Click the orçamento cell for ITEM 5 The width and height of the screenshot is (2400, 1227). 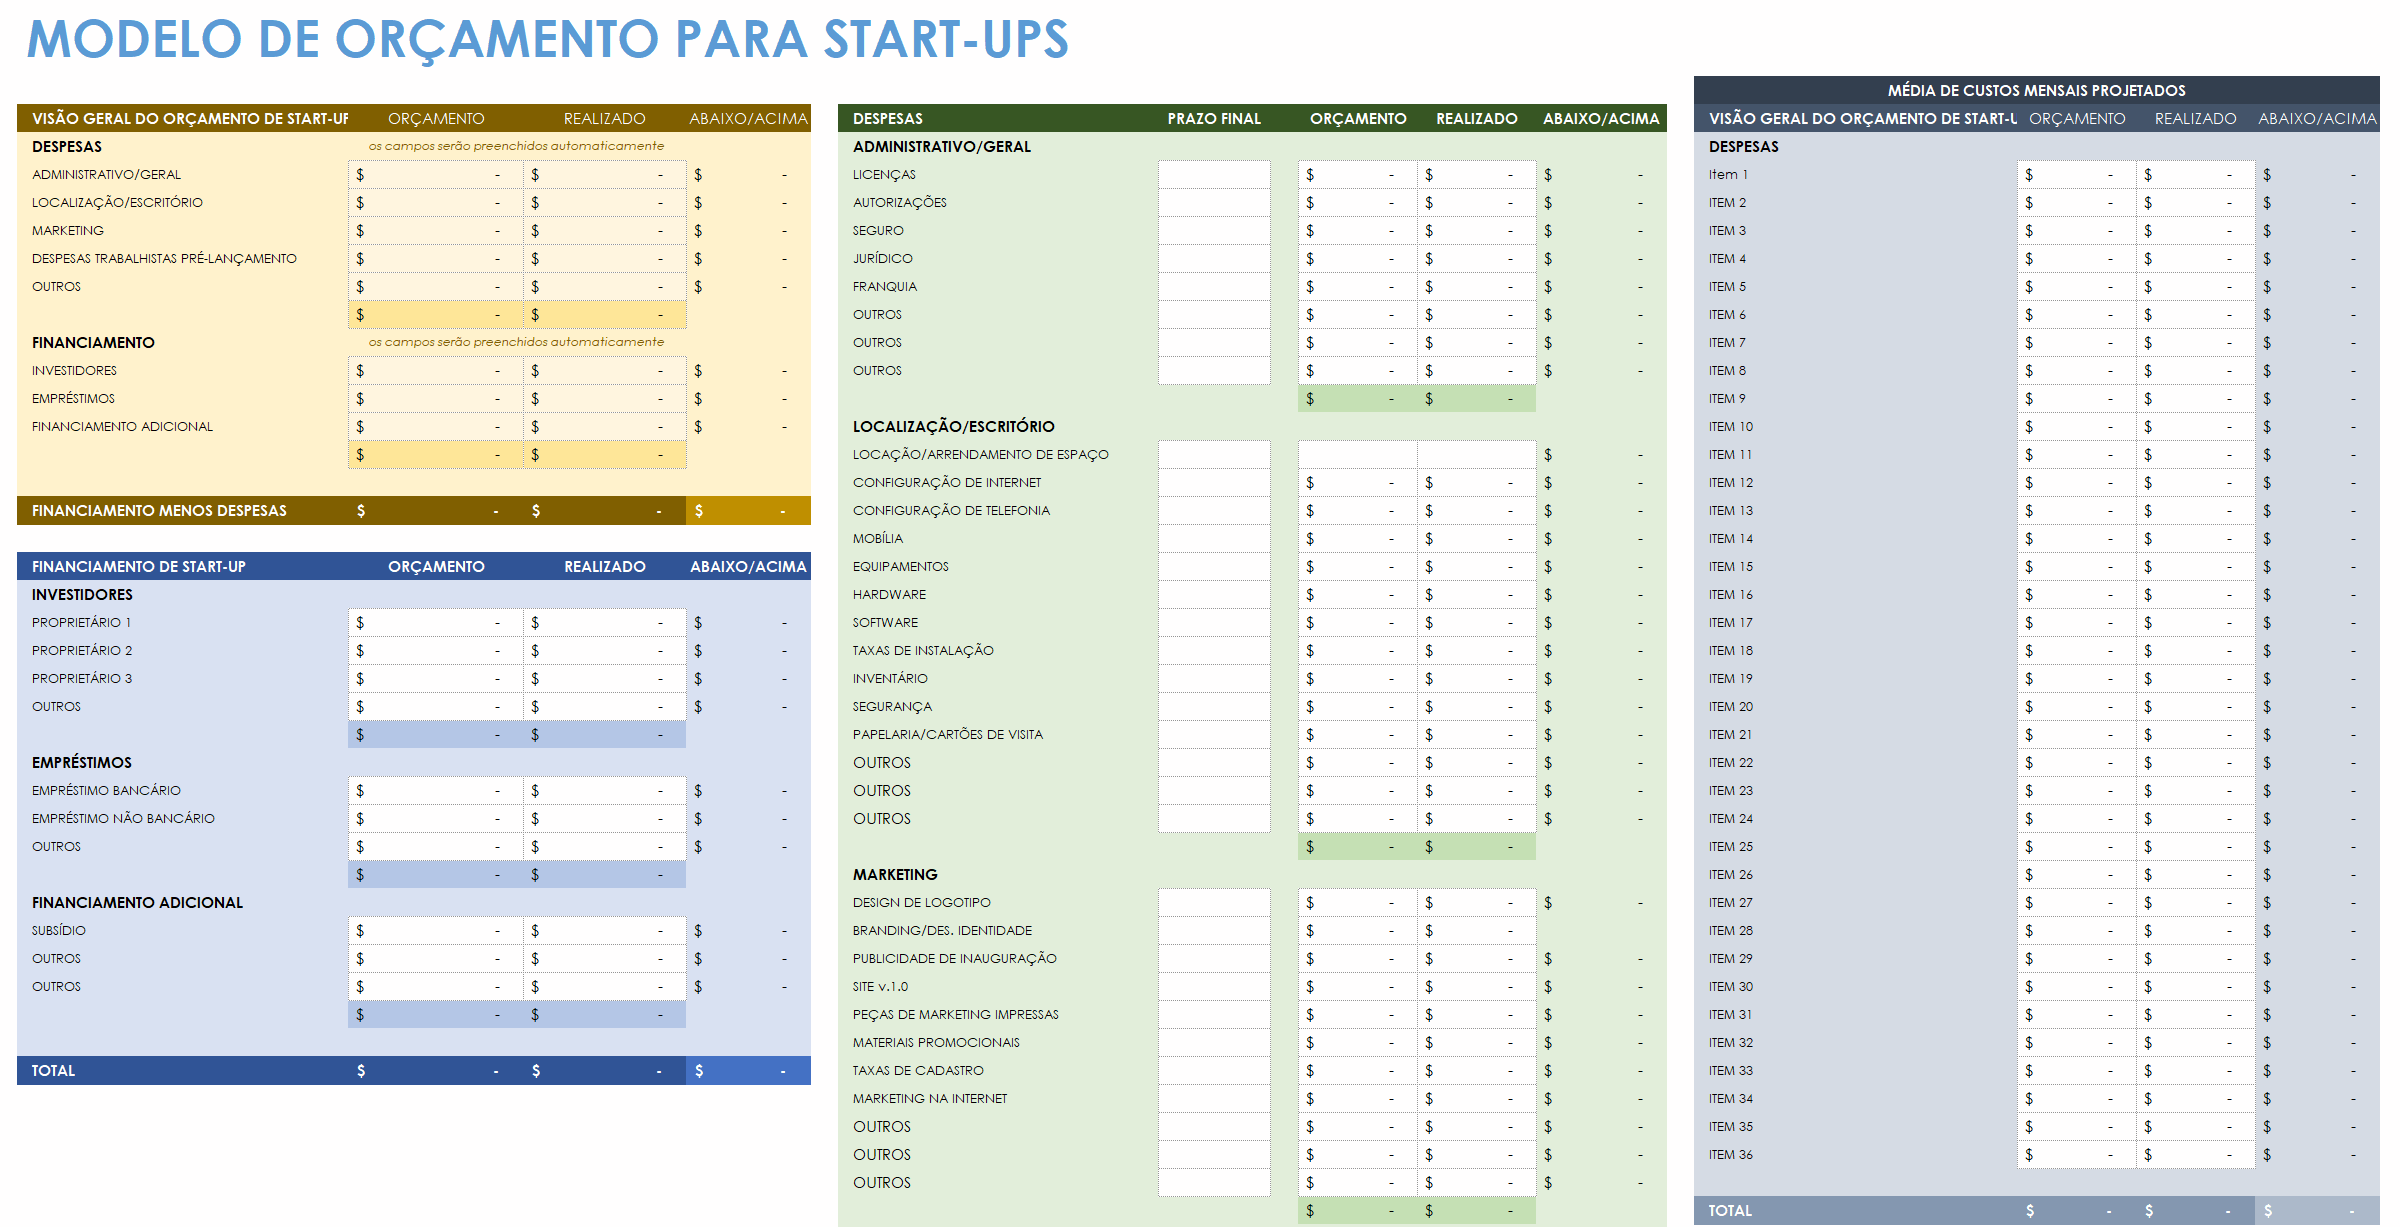tap(2077, 287)
